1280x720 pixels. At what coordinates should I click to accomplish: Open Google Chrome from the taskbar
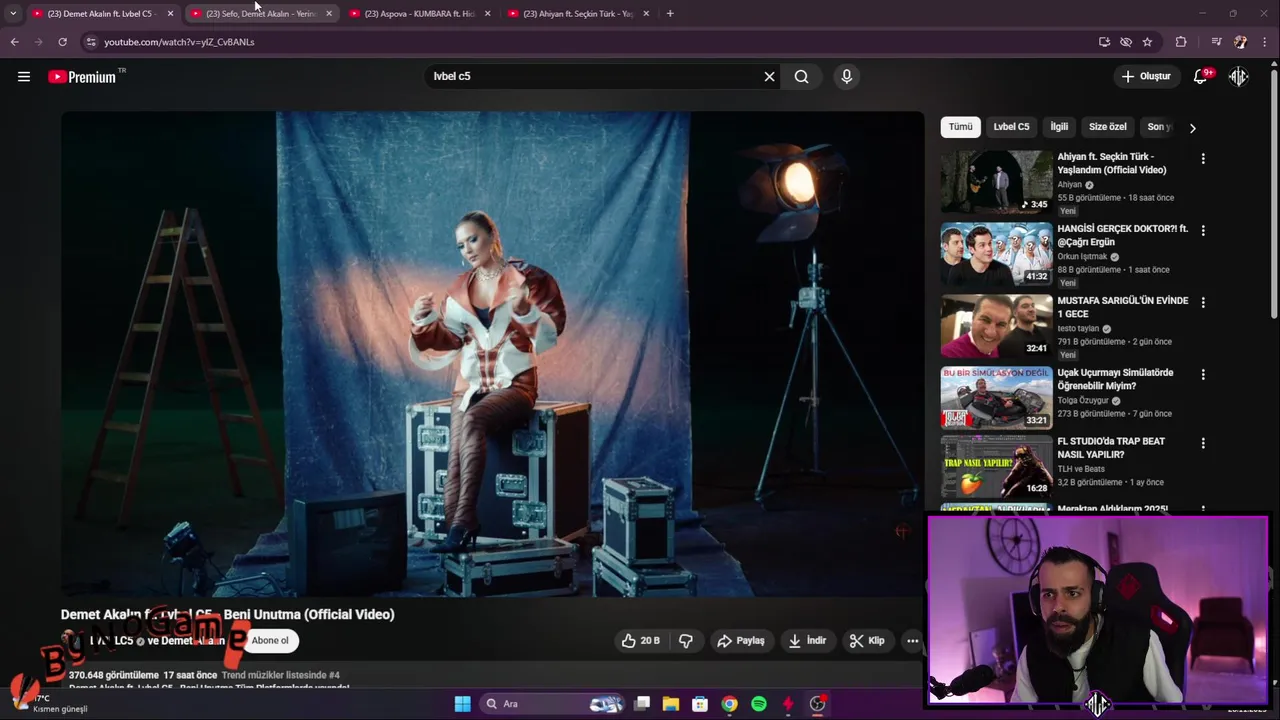(729, 704)
